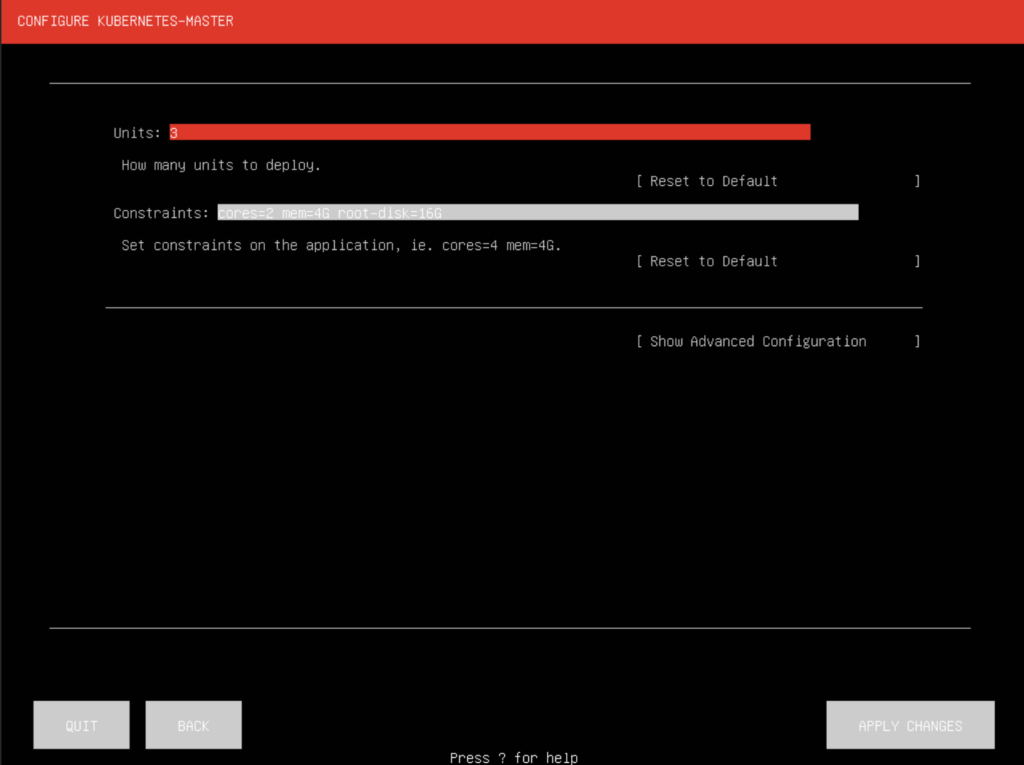Click the Show Advanced Configuration control
Screen dimensions: 1024x765
752,341
